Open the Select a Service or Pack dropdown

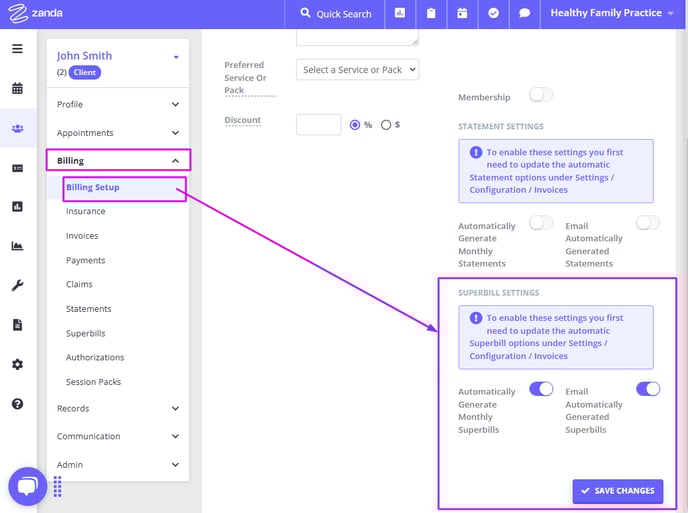pos(357,70)
